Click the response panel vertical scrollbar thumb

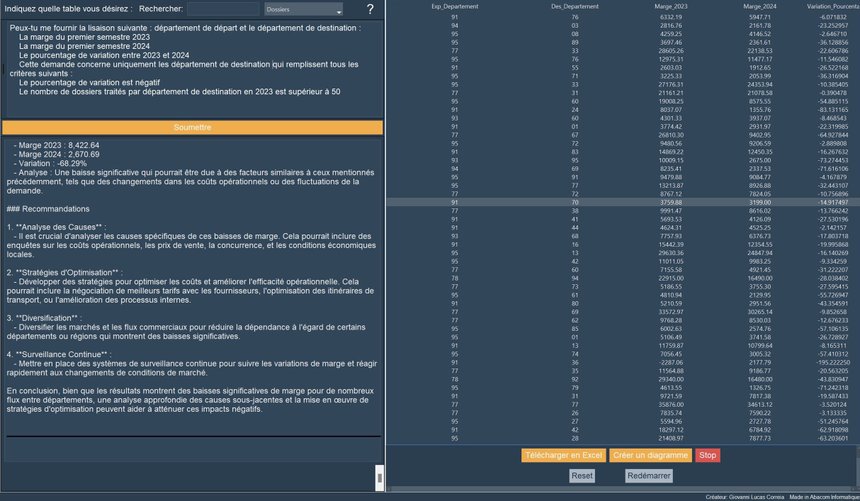point(379,477)
